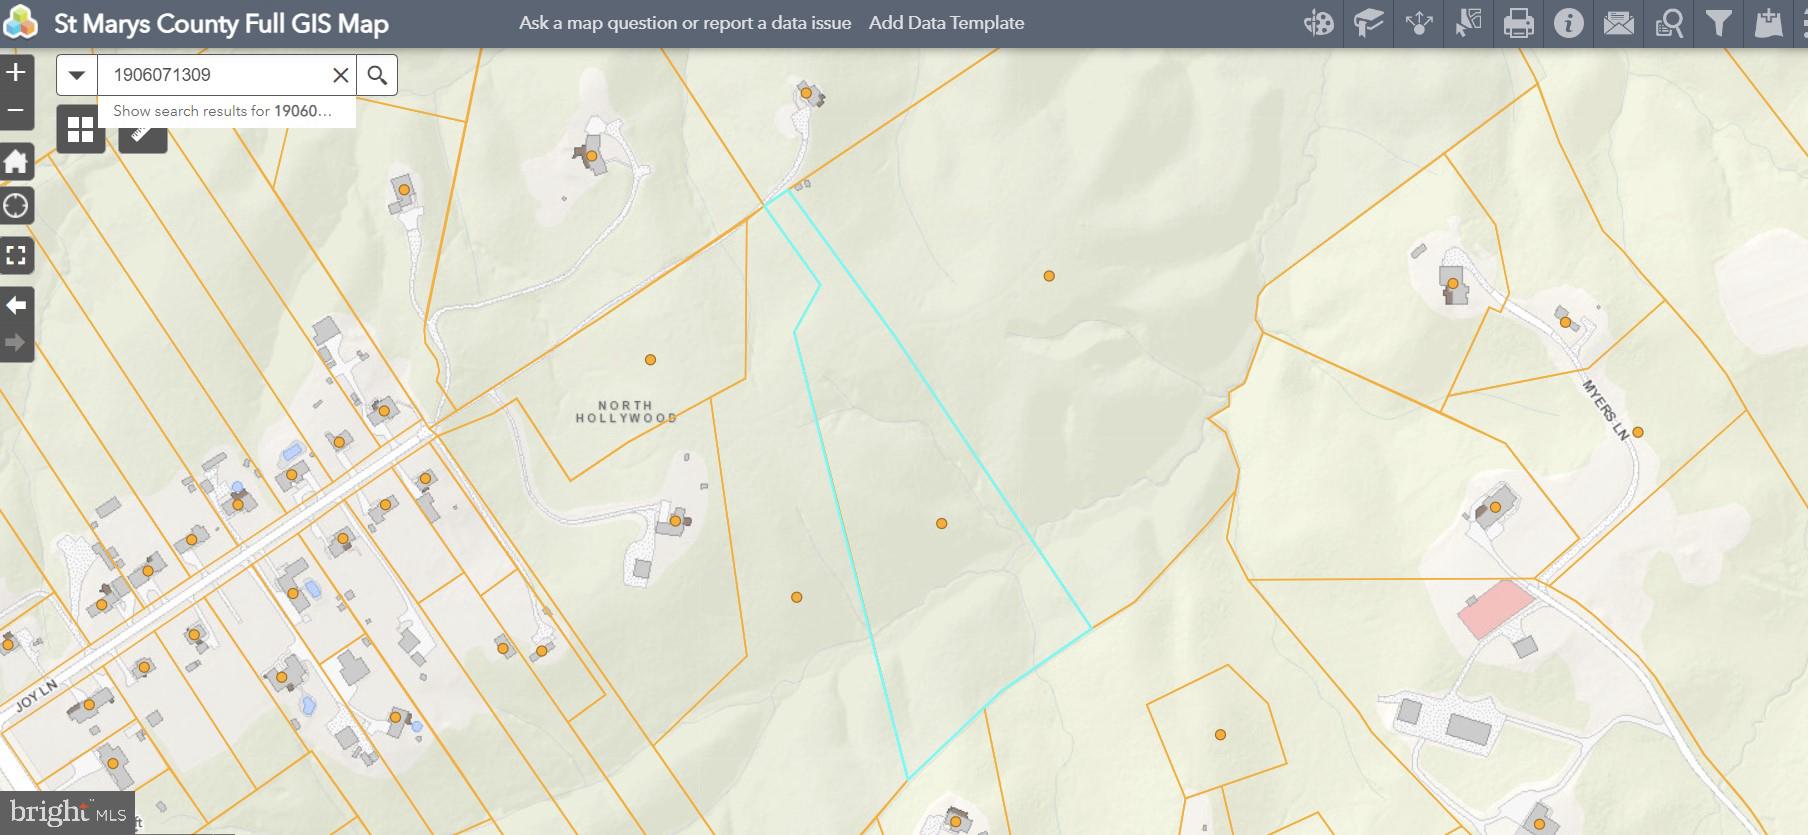Zoom in with the plus button
1808x835 pixels.
(x=16, y=72)
